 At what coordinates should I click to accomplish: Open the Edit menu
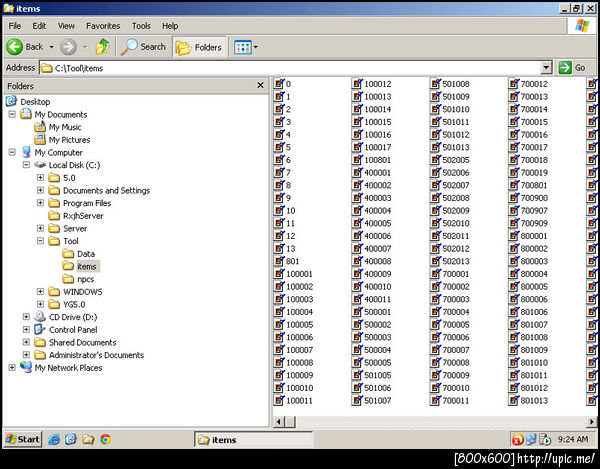[x=39, y=26]
